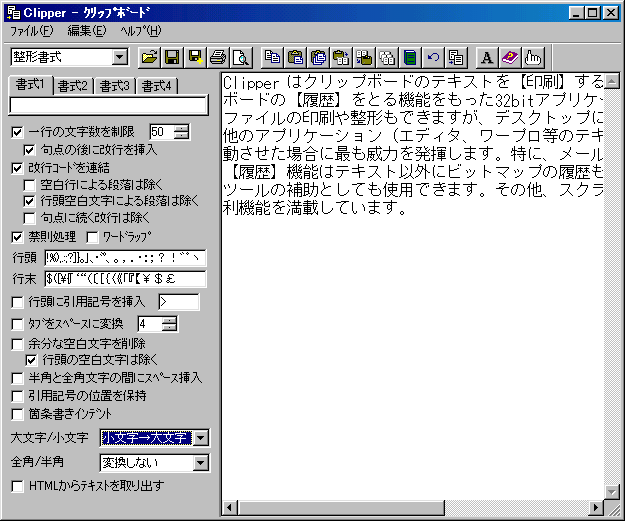The height and width of the screenshot is (521, 625).
Task: Click the main text area showing Clipper description
Action: [x=413, y=285]
